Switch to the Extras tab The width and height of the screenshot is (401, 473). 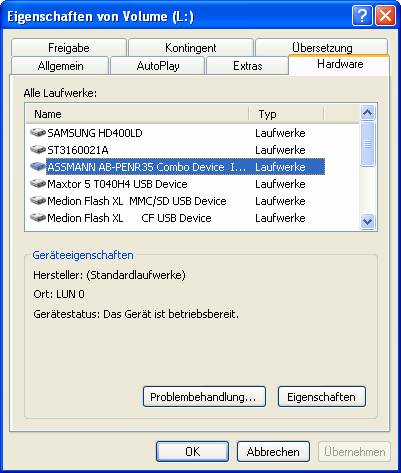247,65
